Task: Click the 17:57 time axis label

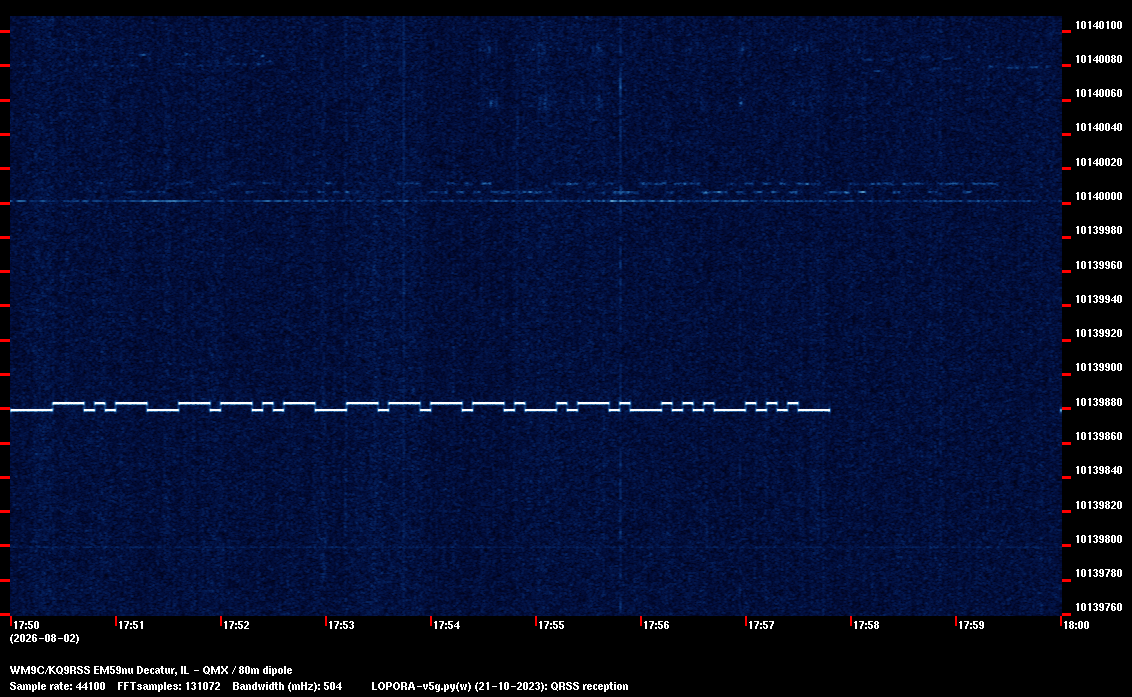Action: pos(761,625)
